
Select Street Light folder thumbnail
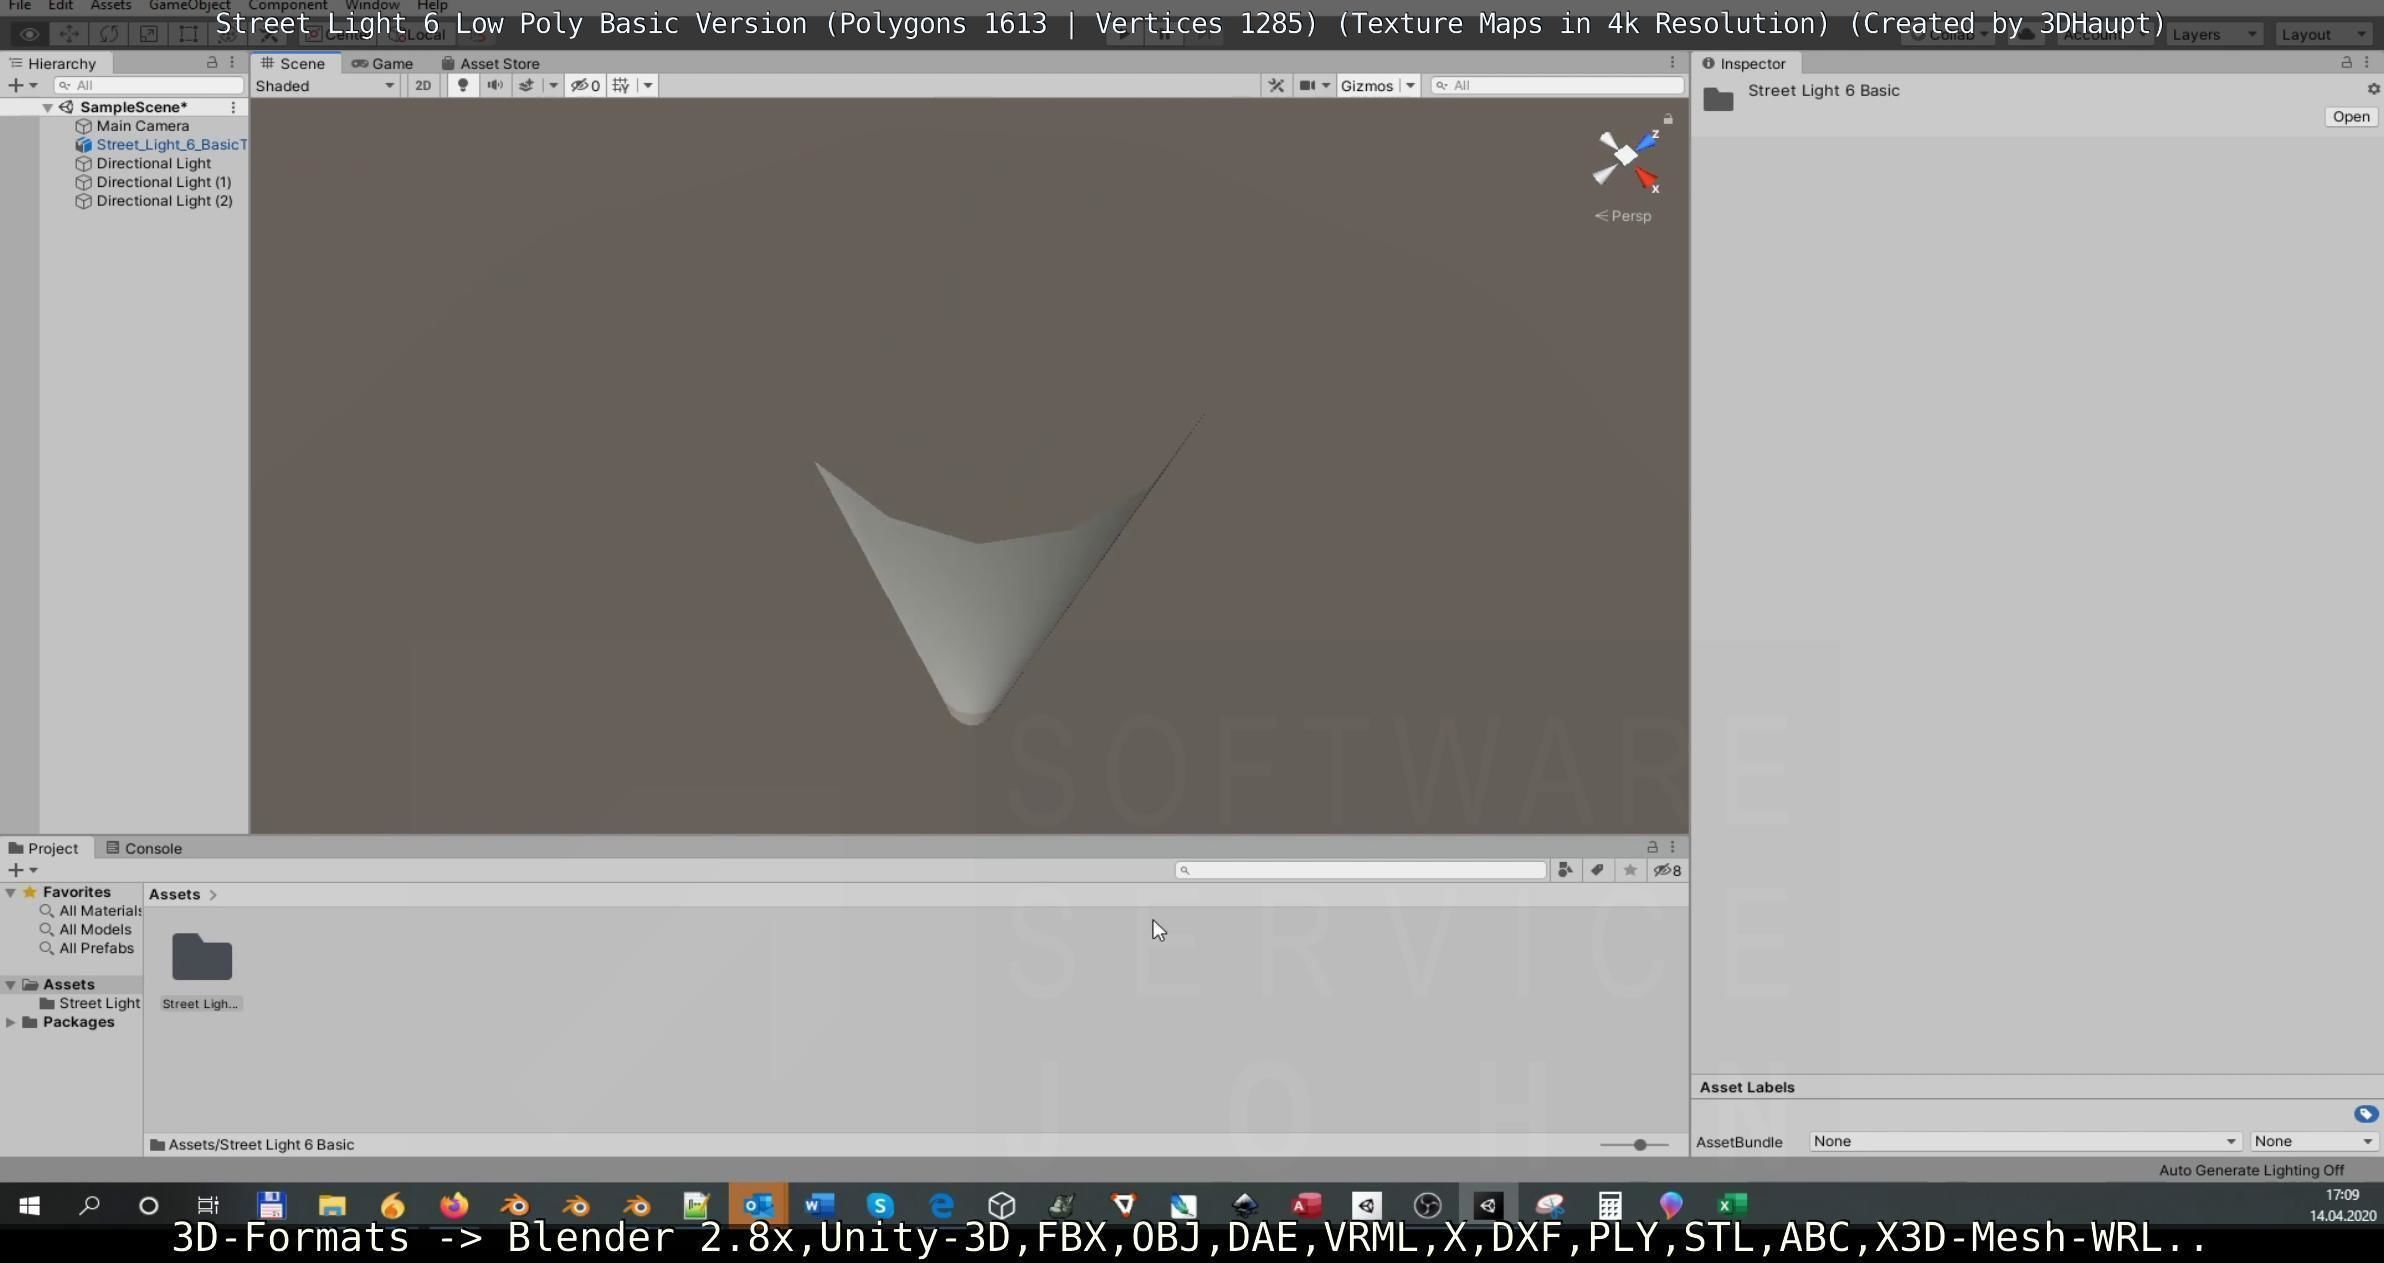point(201,958)
